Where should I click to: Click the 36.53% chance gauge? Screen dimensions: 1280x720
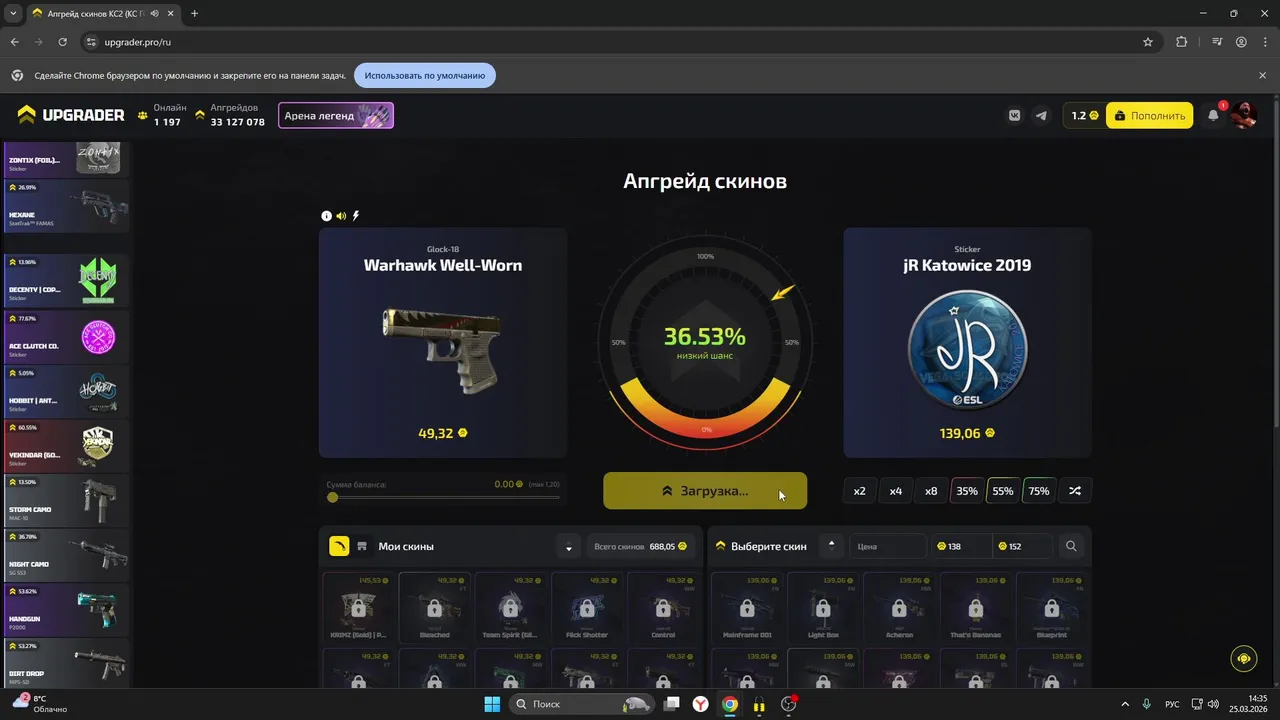pyautogui.click(x=705, y=342)
